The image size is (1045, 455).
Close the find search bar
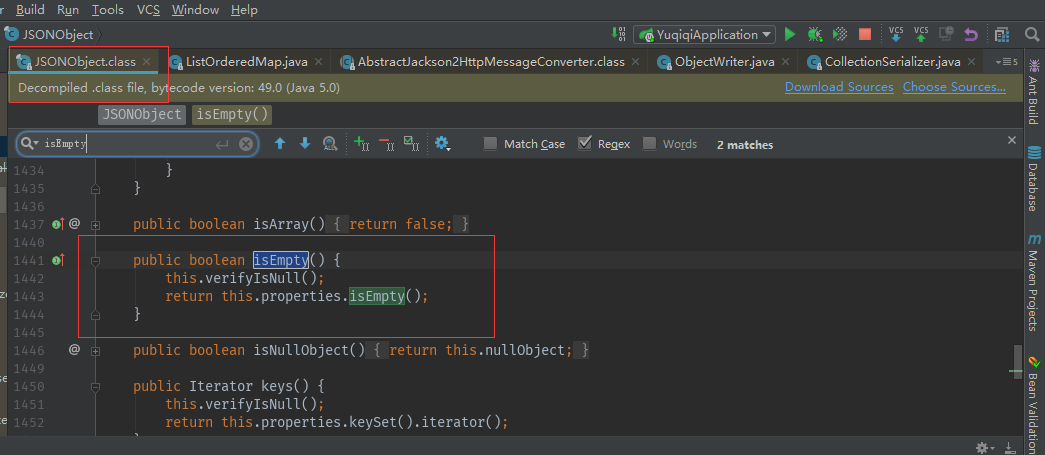point(1012,140)
